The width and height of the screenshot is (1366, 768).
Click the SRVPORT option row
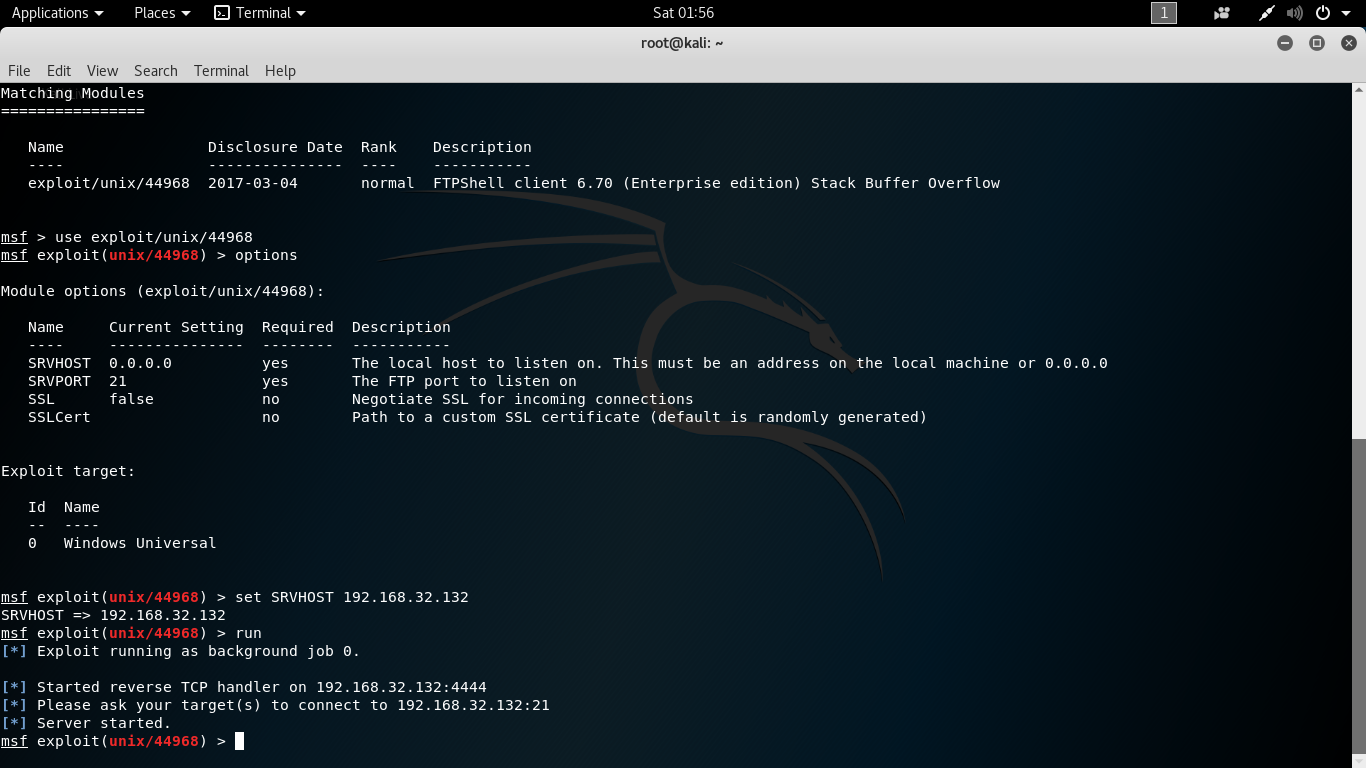(302, 381)
